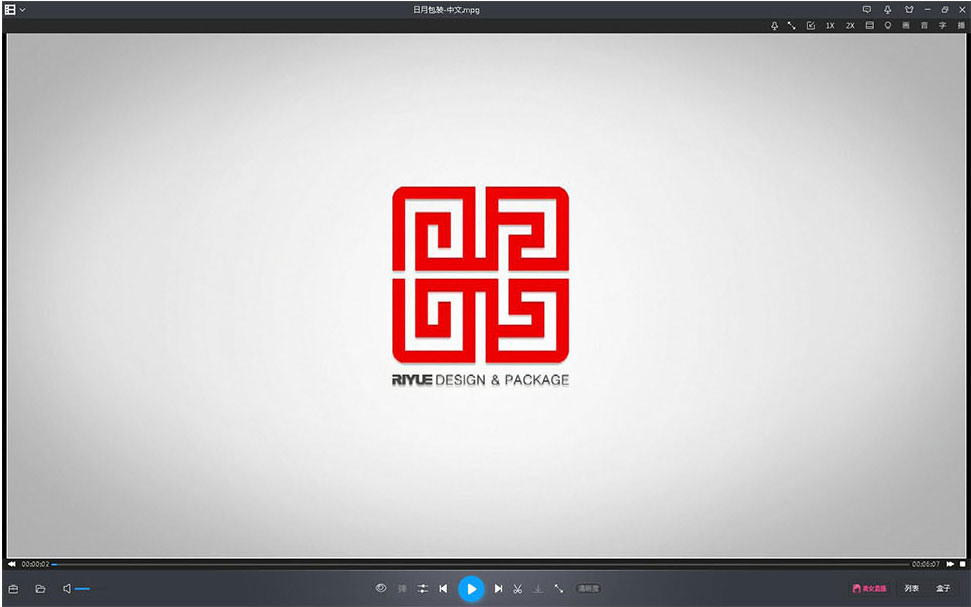Open the equalizer sliders settings icon
Screen dimensions: 971x607
(423, 588)
